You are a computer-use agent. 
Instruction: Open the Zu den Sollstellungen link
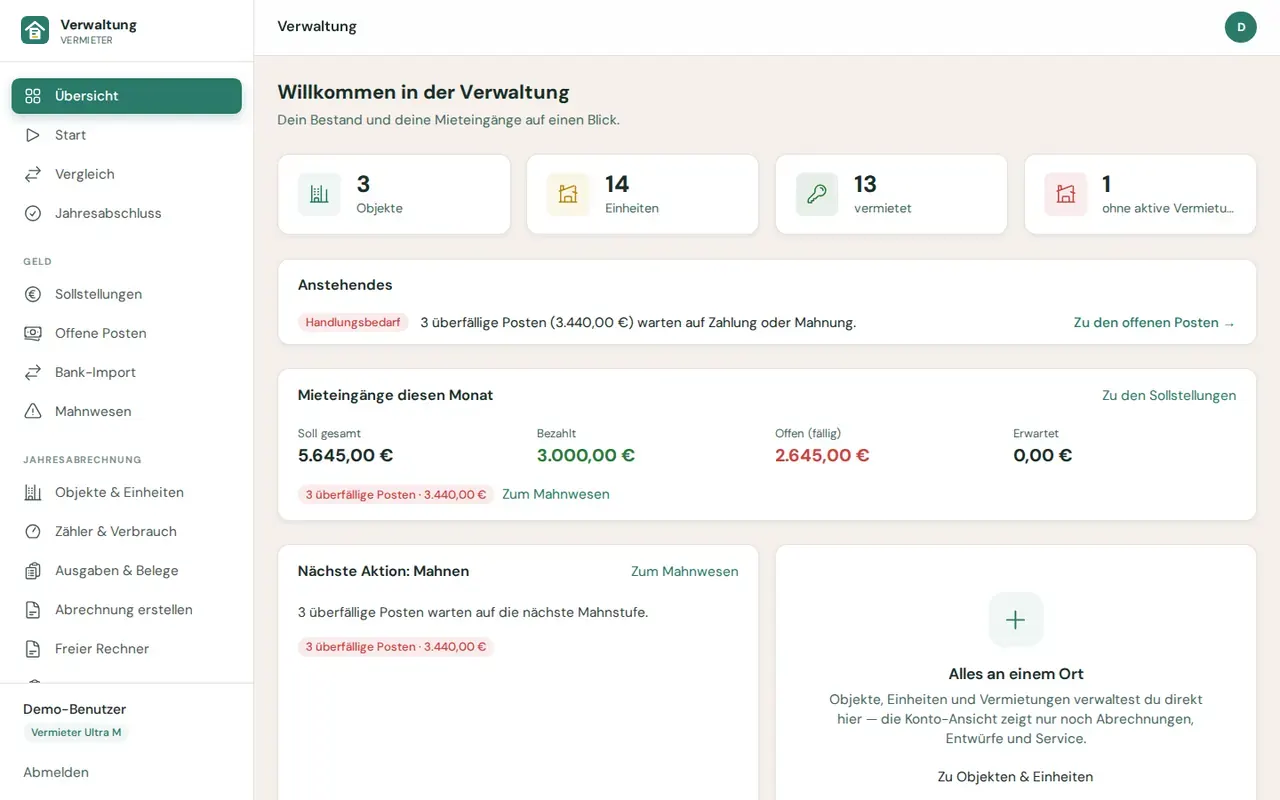(x=1169, y=395)
